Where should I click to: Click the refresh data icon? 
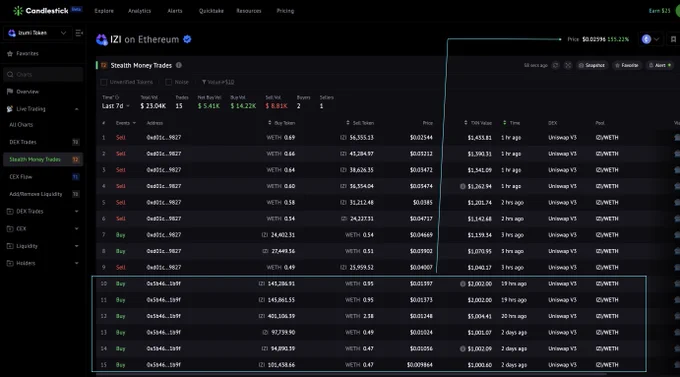(x=556, y=65)
